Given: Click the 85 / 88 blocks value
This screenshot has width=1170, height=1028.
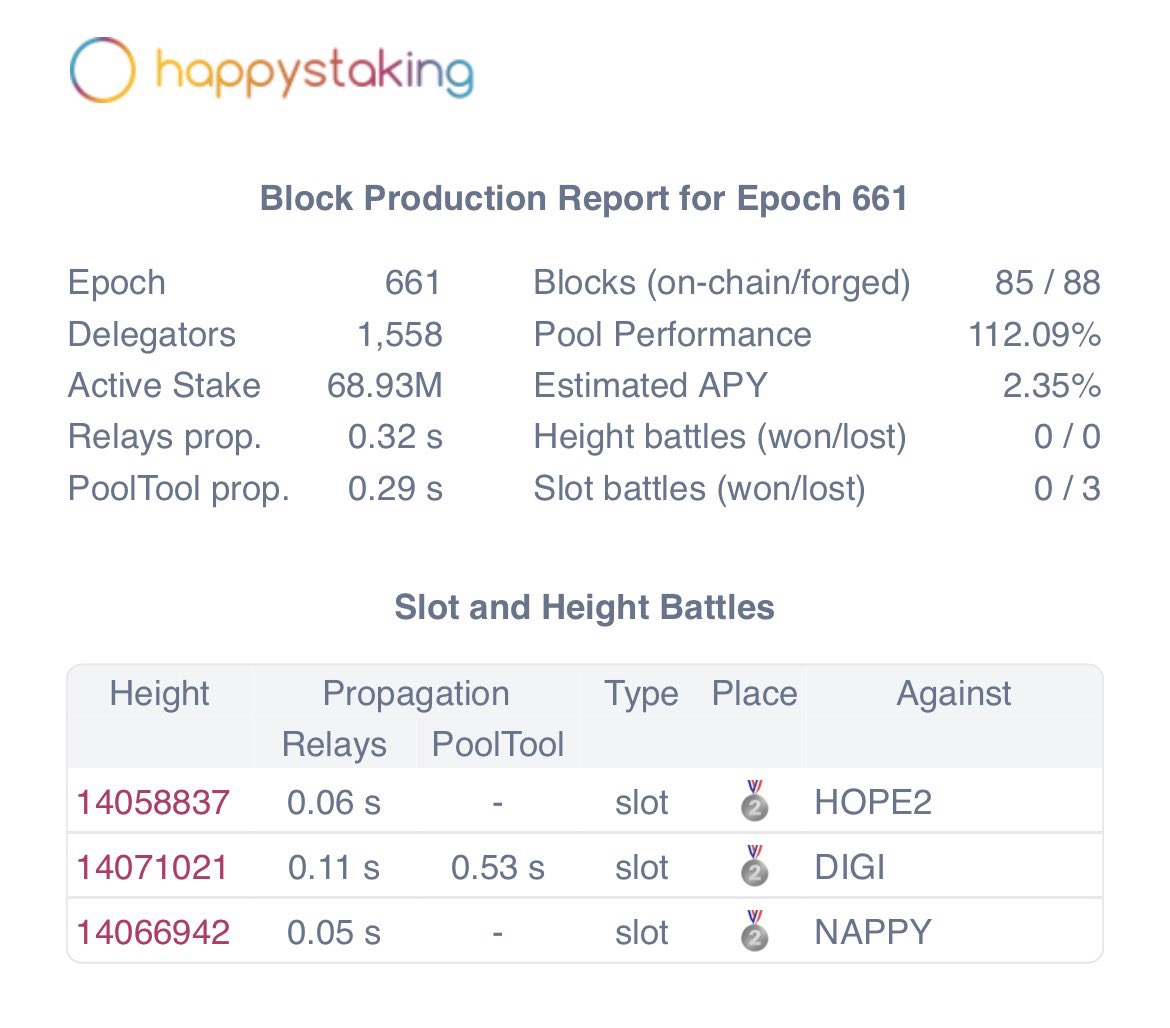Looking at the screenshot, I should point(1048,283).
